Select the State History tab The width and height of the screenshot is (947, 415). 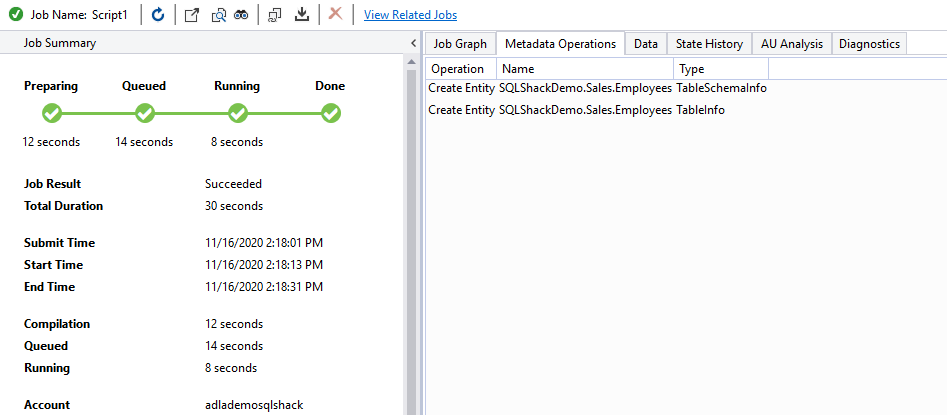pyautogui.click(x=709, y=44)
